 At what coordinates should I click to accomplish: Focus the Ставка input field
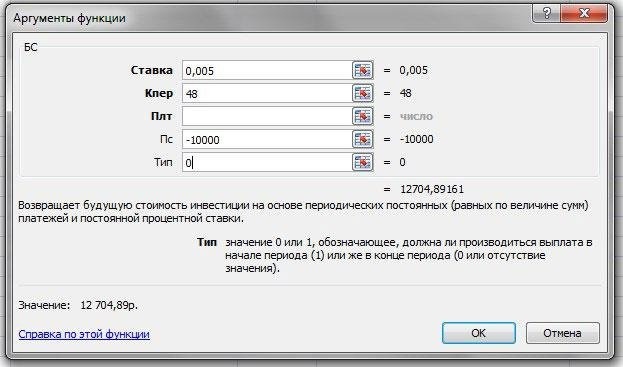[x=267, y=70]
